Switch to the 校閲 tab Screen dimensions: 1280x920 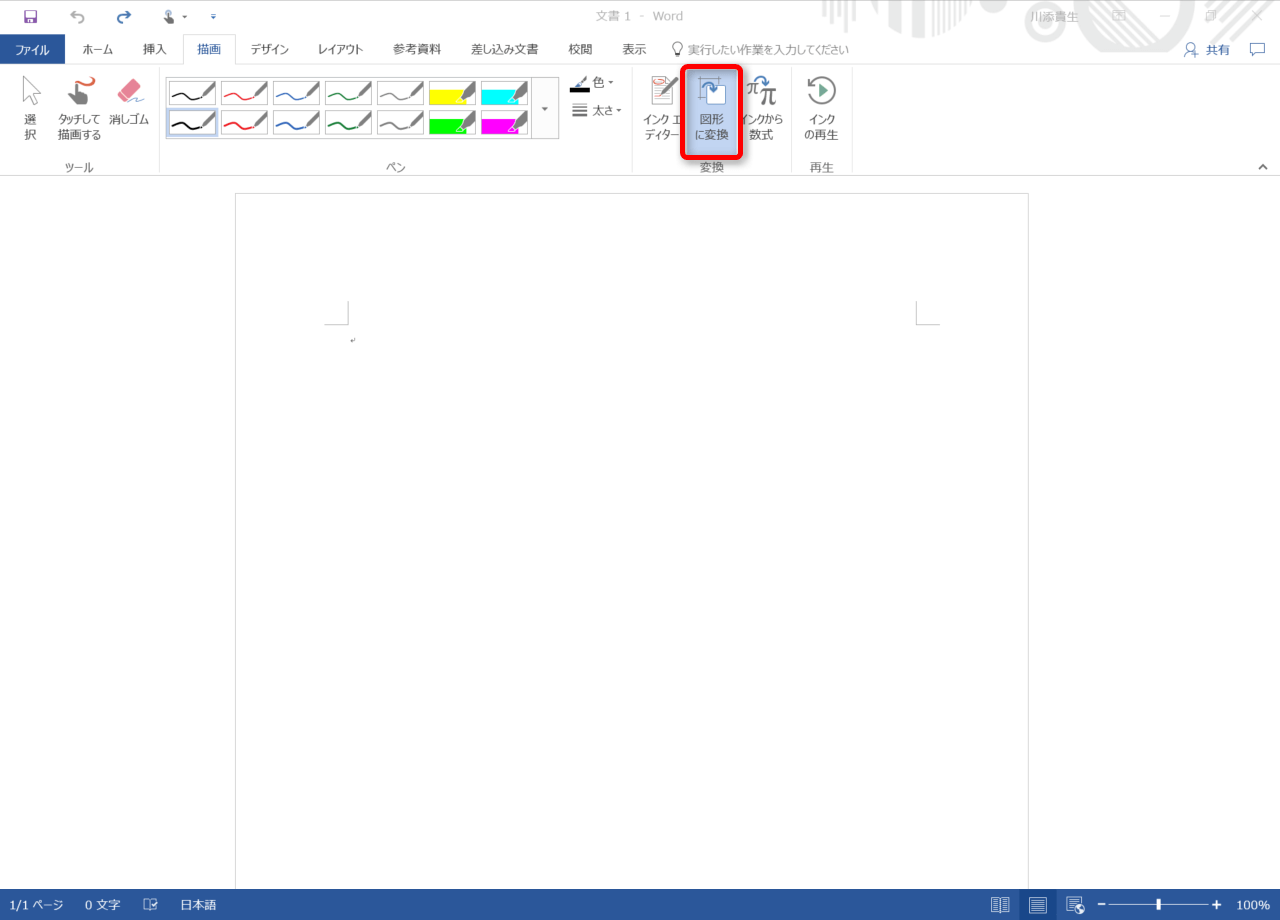point(580,49)
